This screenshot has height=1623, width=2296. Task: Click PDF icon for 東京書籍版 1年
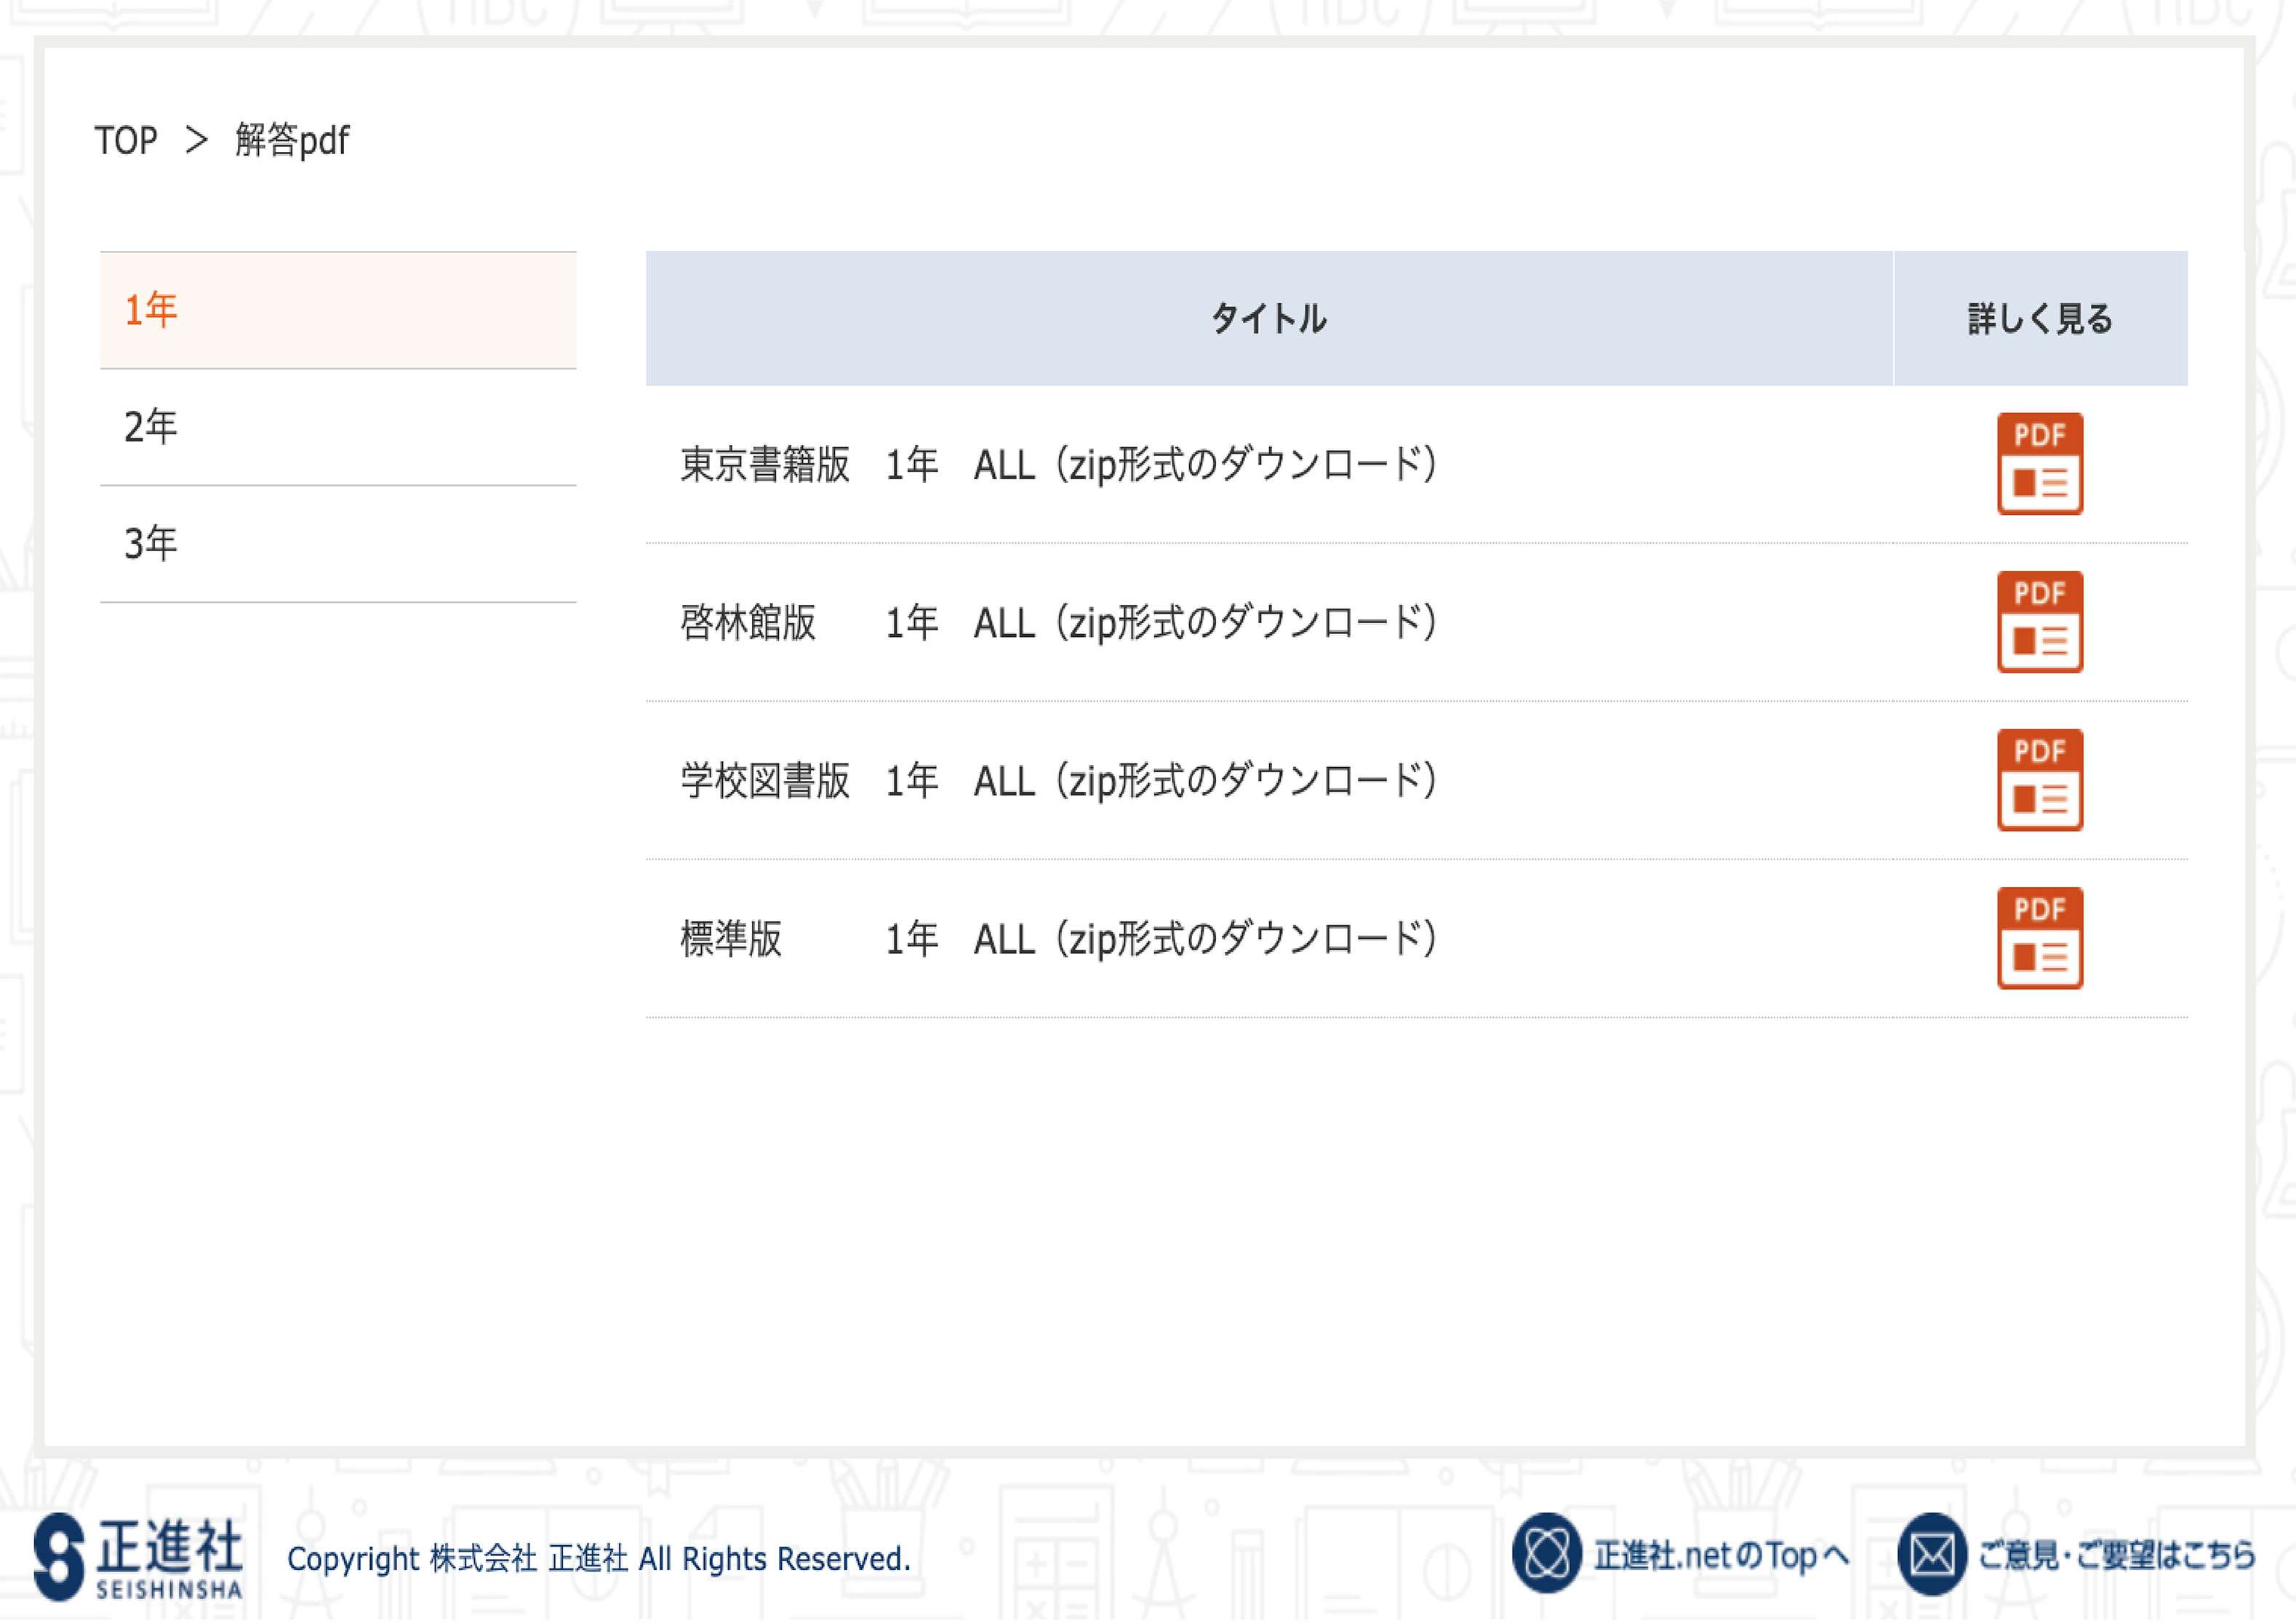click(2039, 464)
